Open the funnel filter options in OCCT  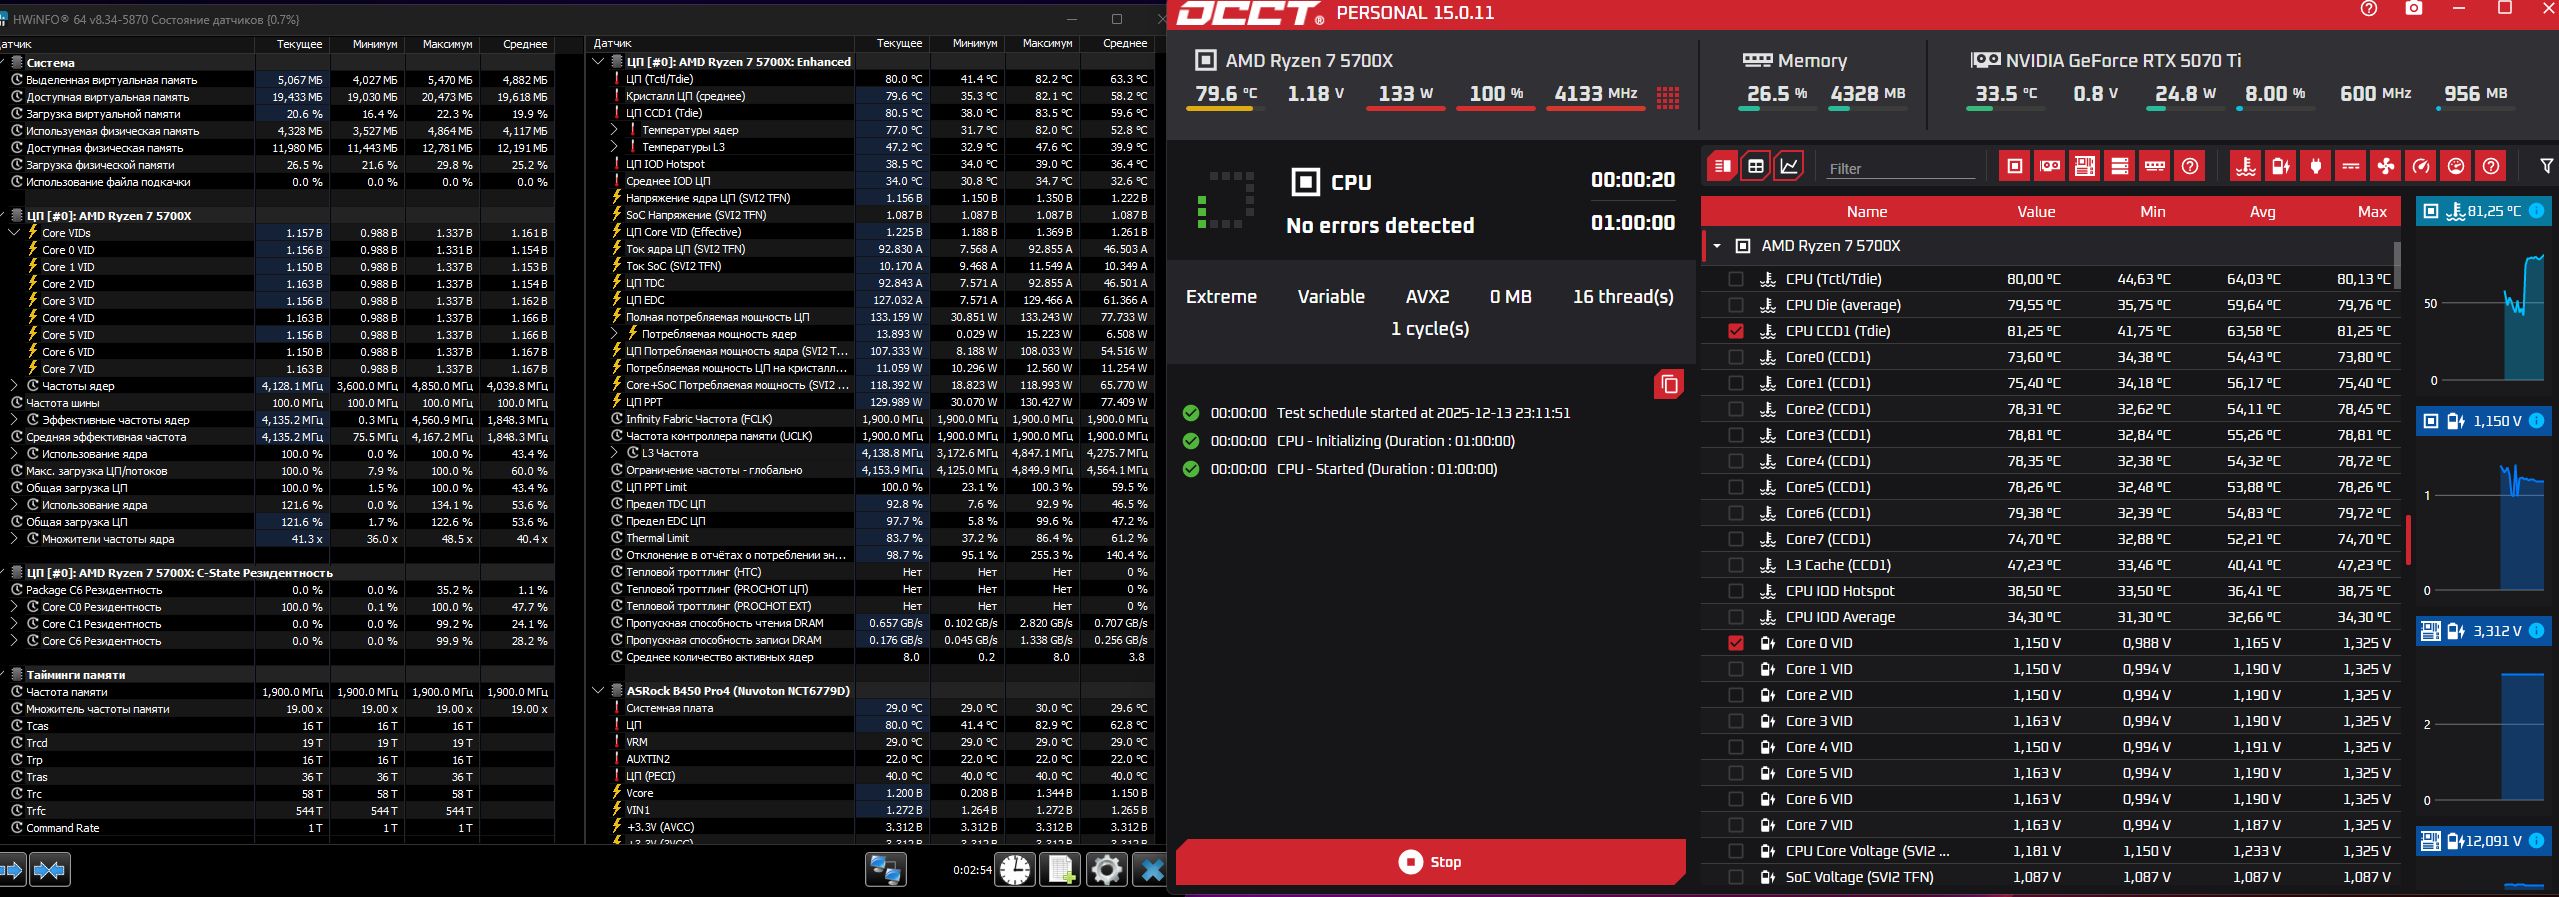[x=2546, y=166]
